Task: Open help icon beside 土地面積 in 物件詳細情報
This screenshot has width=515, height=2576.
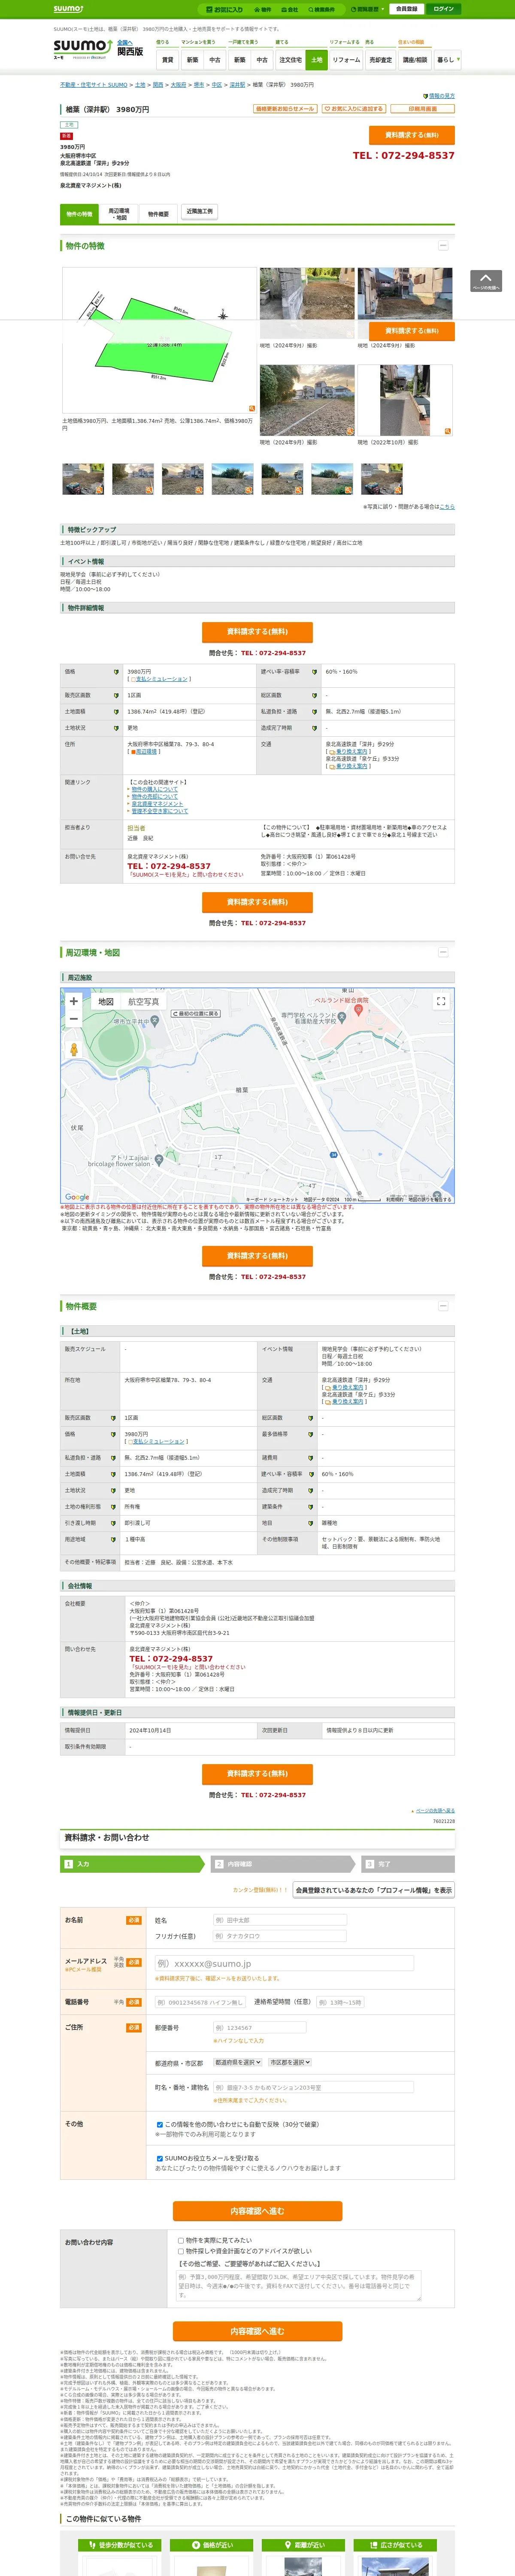Action: point(116,712)
